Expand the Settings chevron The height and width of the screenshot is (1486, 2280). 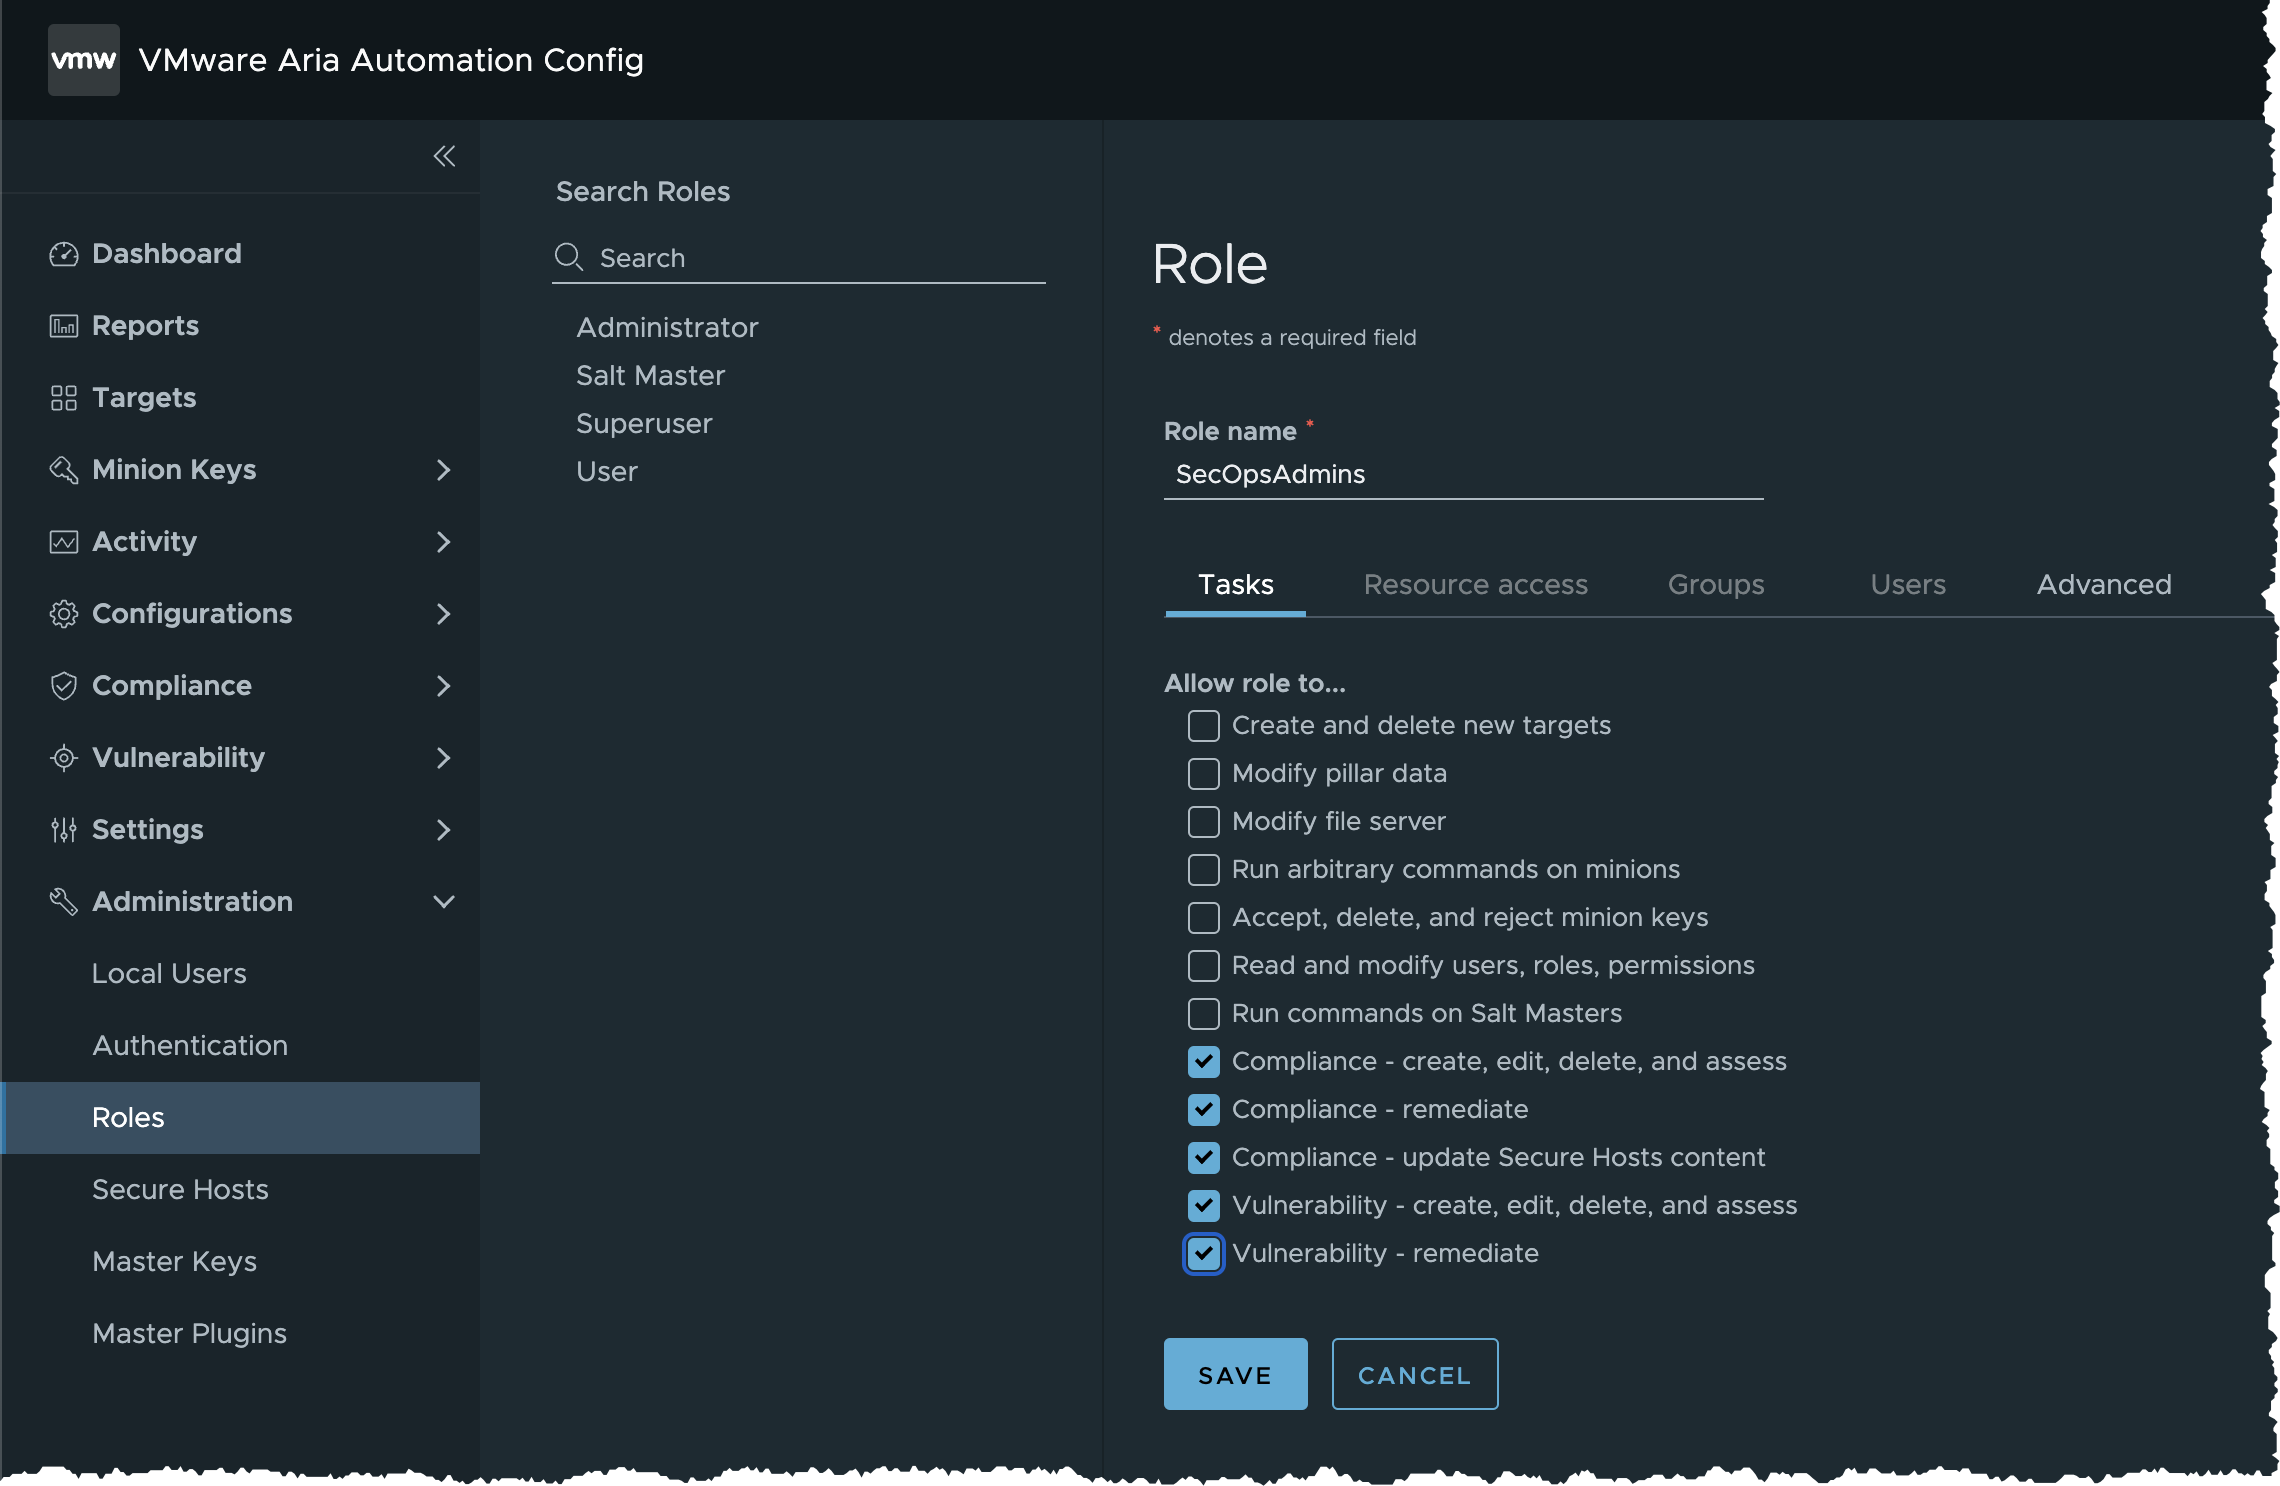pos(444,830)
